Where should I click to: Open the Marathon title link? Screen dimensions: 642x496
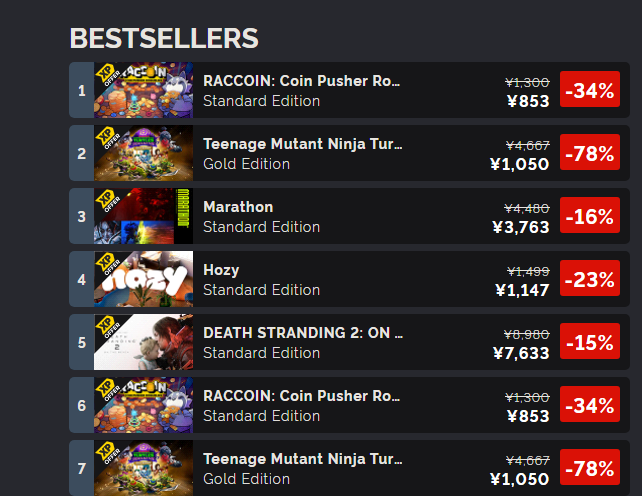coord(238,207)
